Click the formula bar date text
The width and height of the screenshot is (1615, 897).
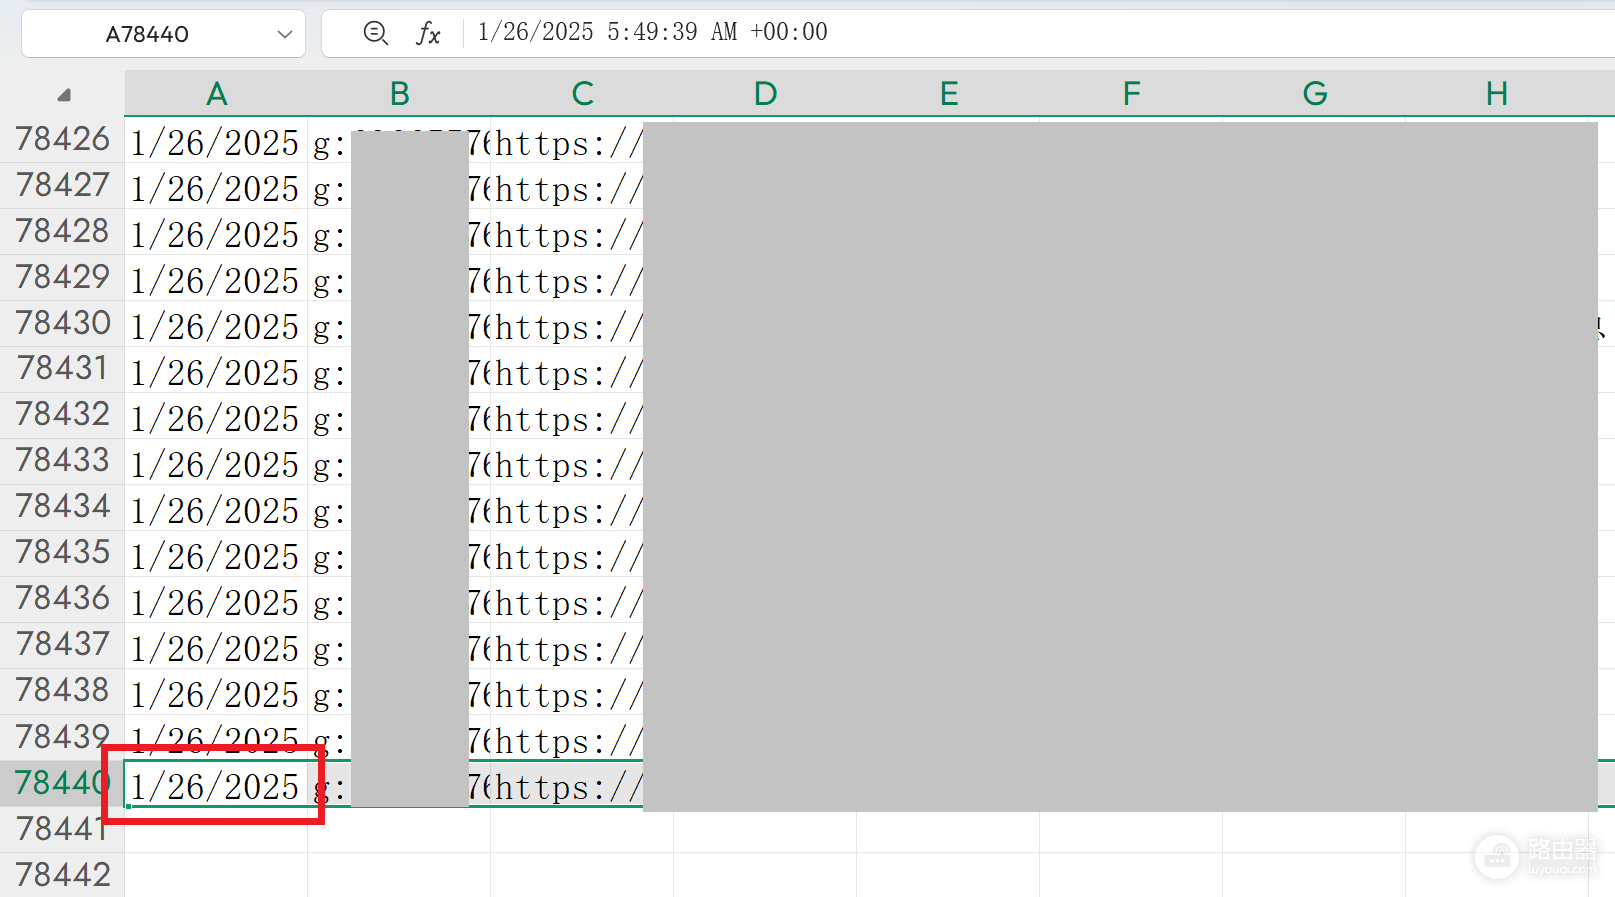point(653,32)
